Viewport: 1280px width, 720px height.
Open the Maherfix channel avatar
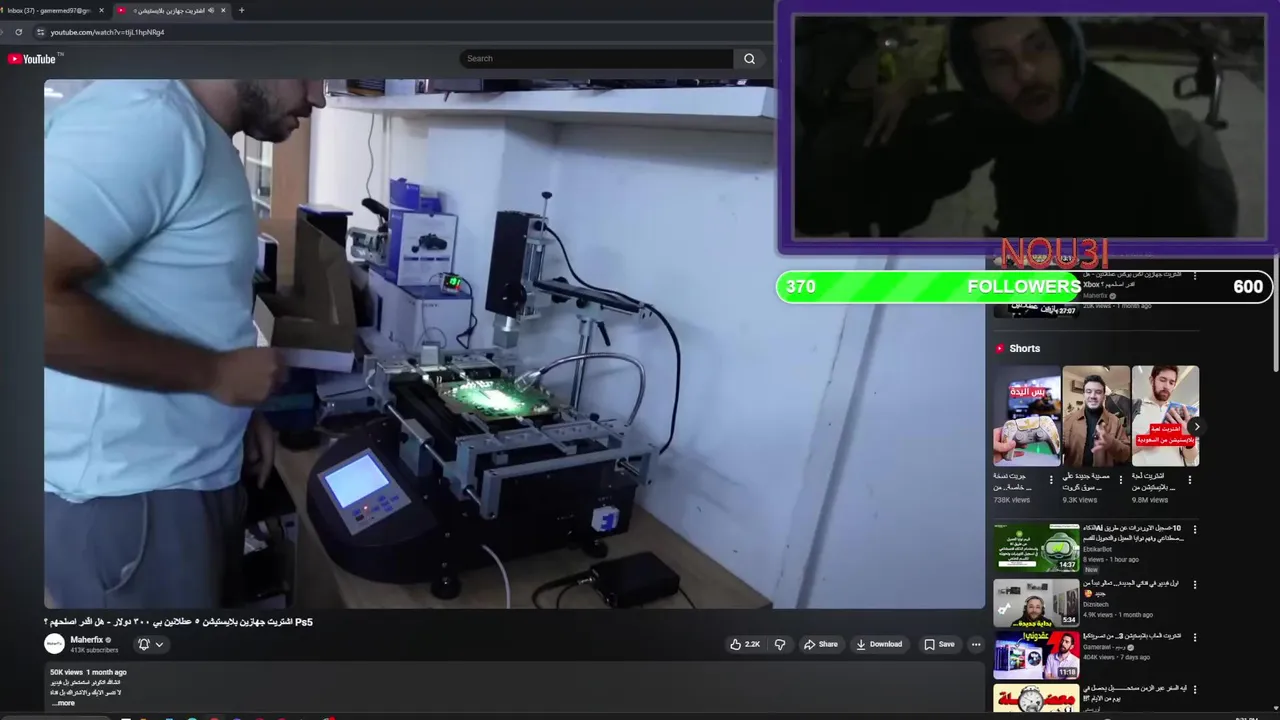click(54, 644)
